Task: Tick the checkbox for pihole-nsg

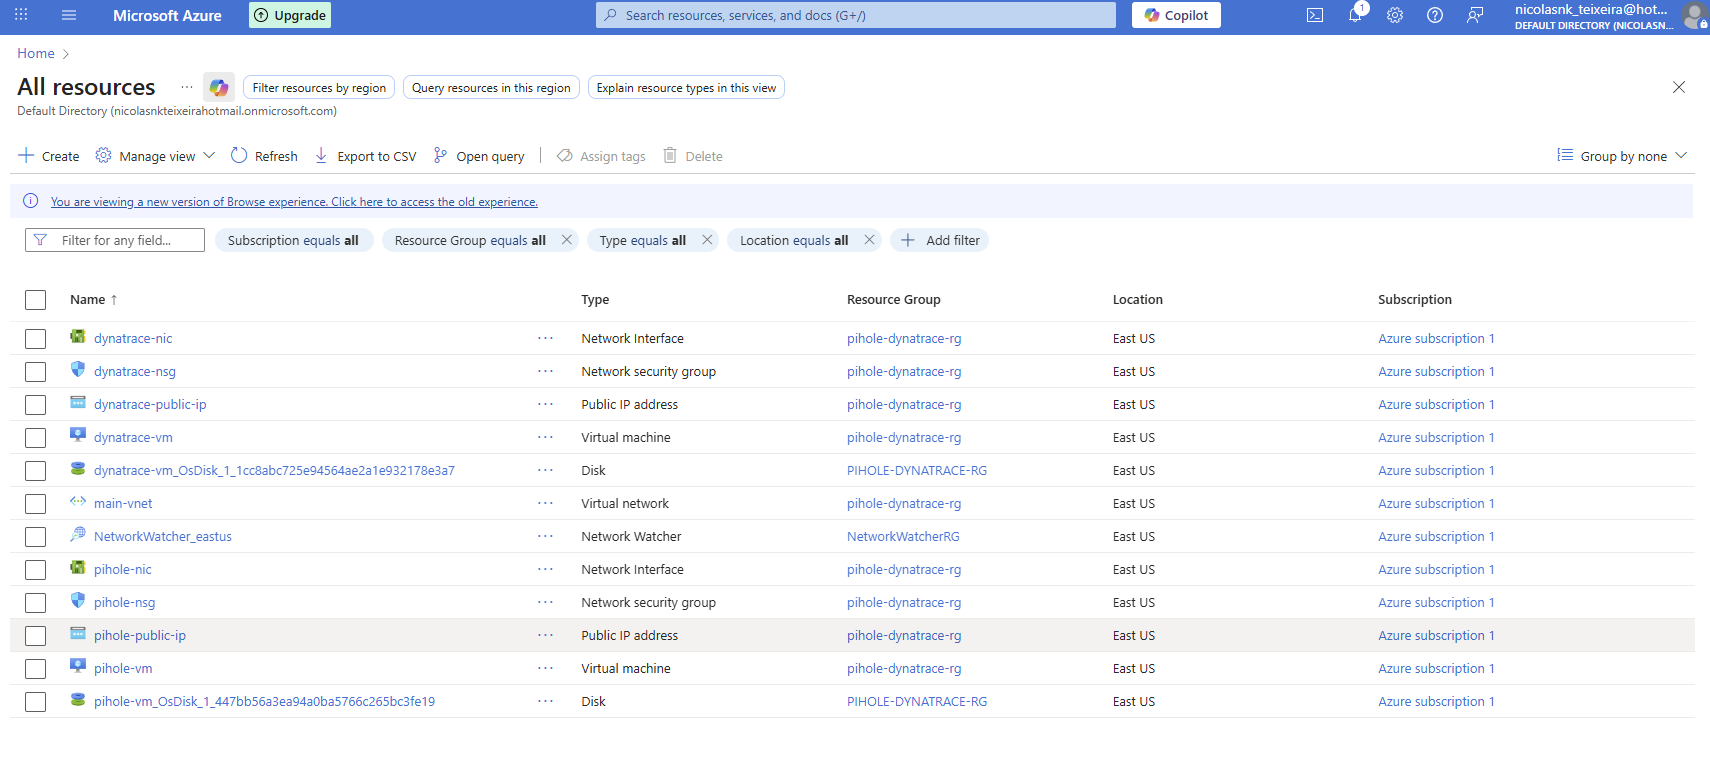Action: pyautogui.click(x=36, y=603)
